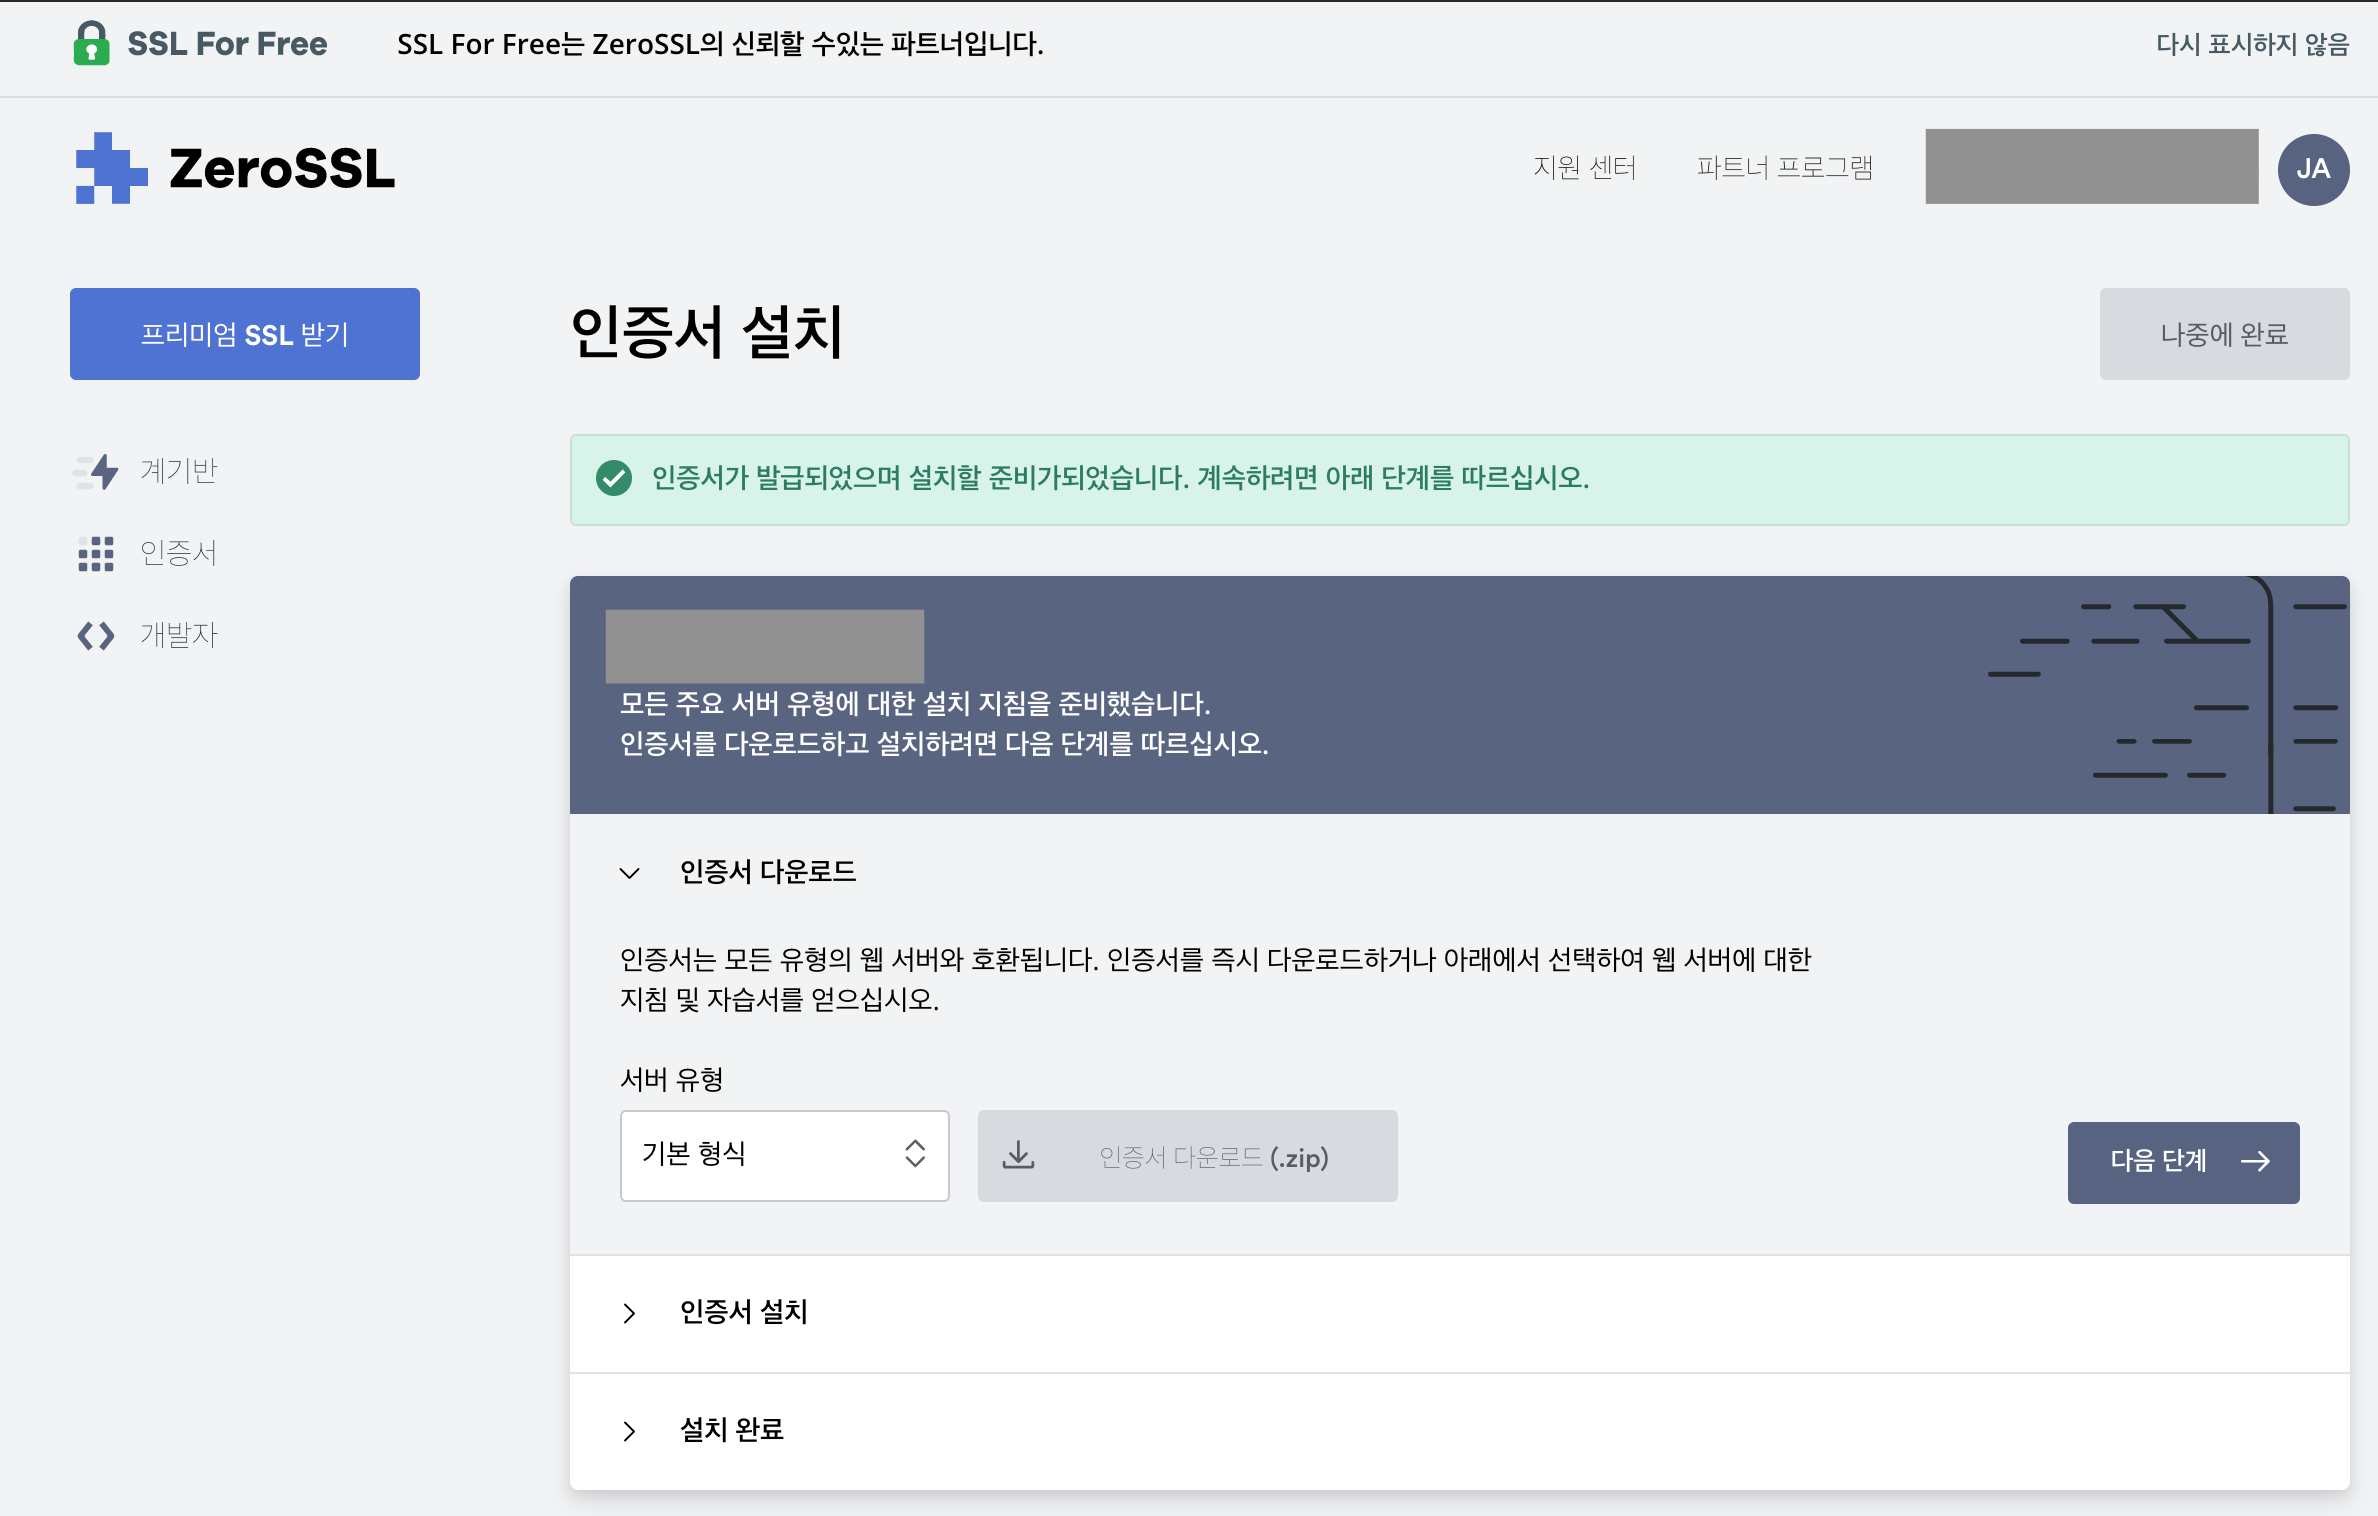
Task: Click the 프리미엄 SSL 받기 button
Action: pos(244,334)
